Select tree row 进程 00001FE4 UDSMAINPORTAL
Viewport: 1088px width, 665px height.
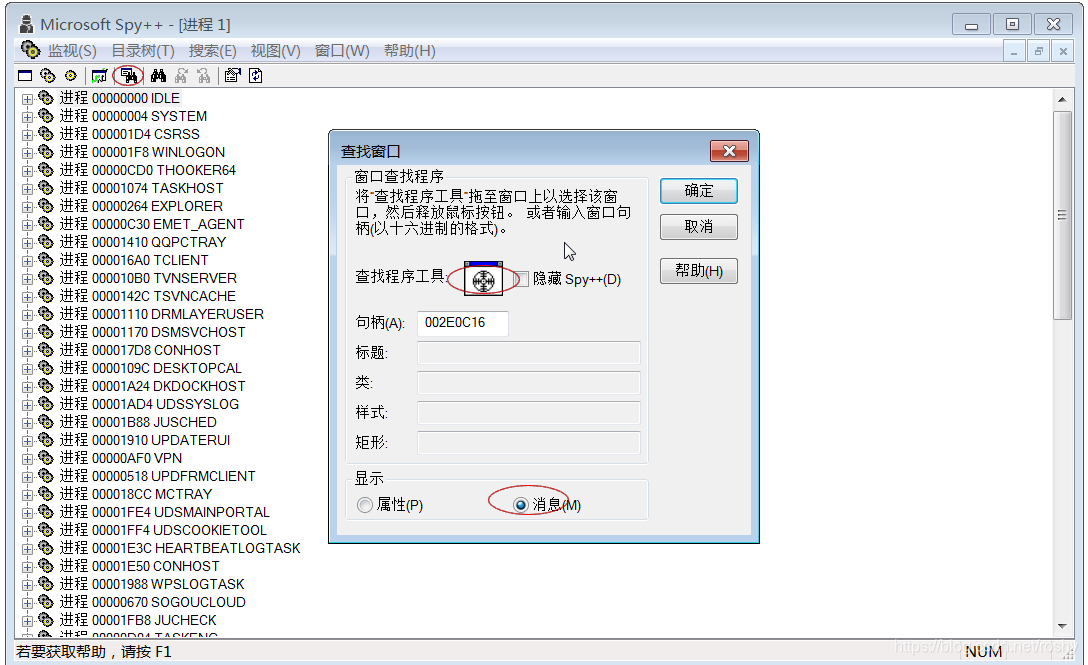164,512
